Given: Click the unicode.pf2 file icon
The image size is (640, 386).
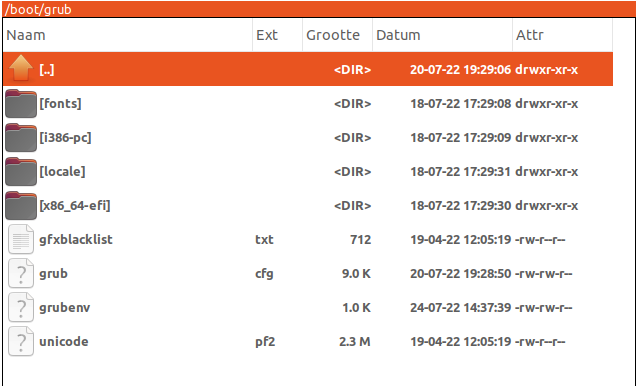Looking at the screenshot, I should coord(21,342).
